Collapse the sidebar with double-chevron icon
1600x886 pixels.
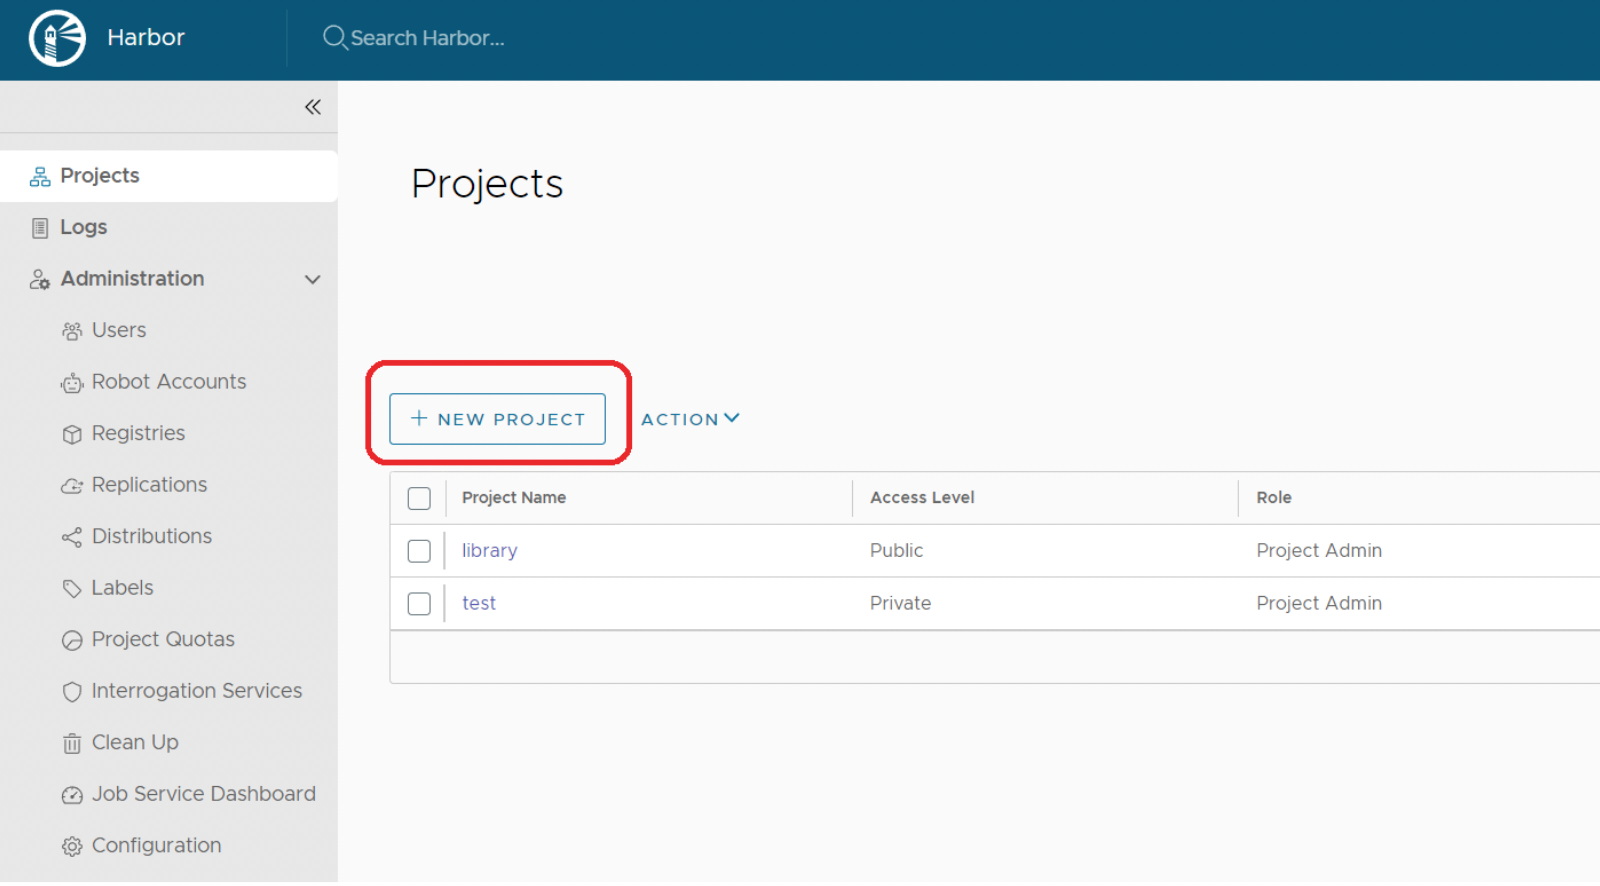313,107
